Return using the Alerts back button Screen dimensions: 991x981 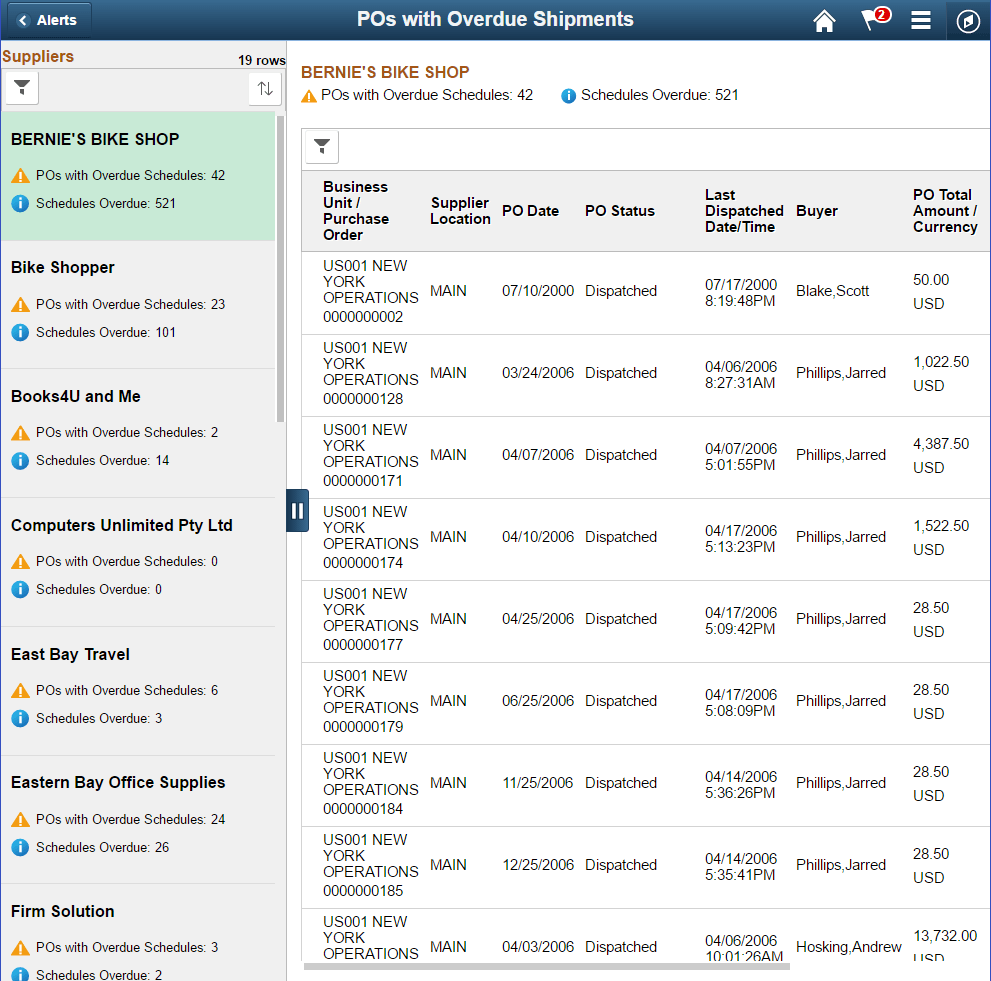(47, 18)
